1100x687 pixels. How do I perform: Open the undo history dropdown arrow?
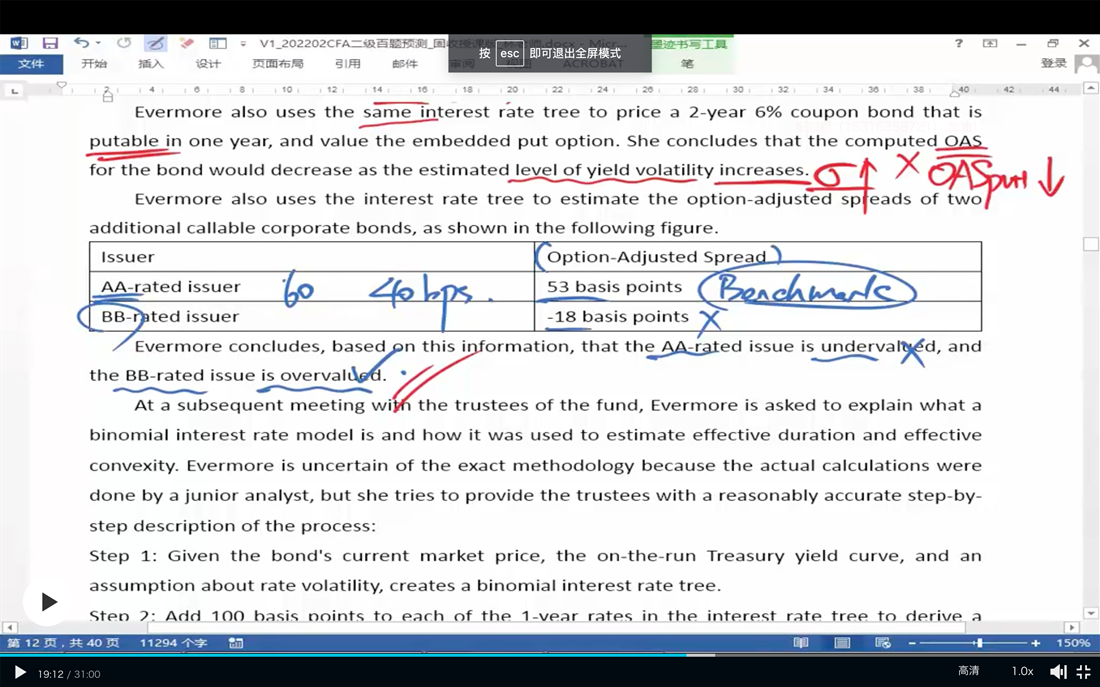98,44
